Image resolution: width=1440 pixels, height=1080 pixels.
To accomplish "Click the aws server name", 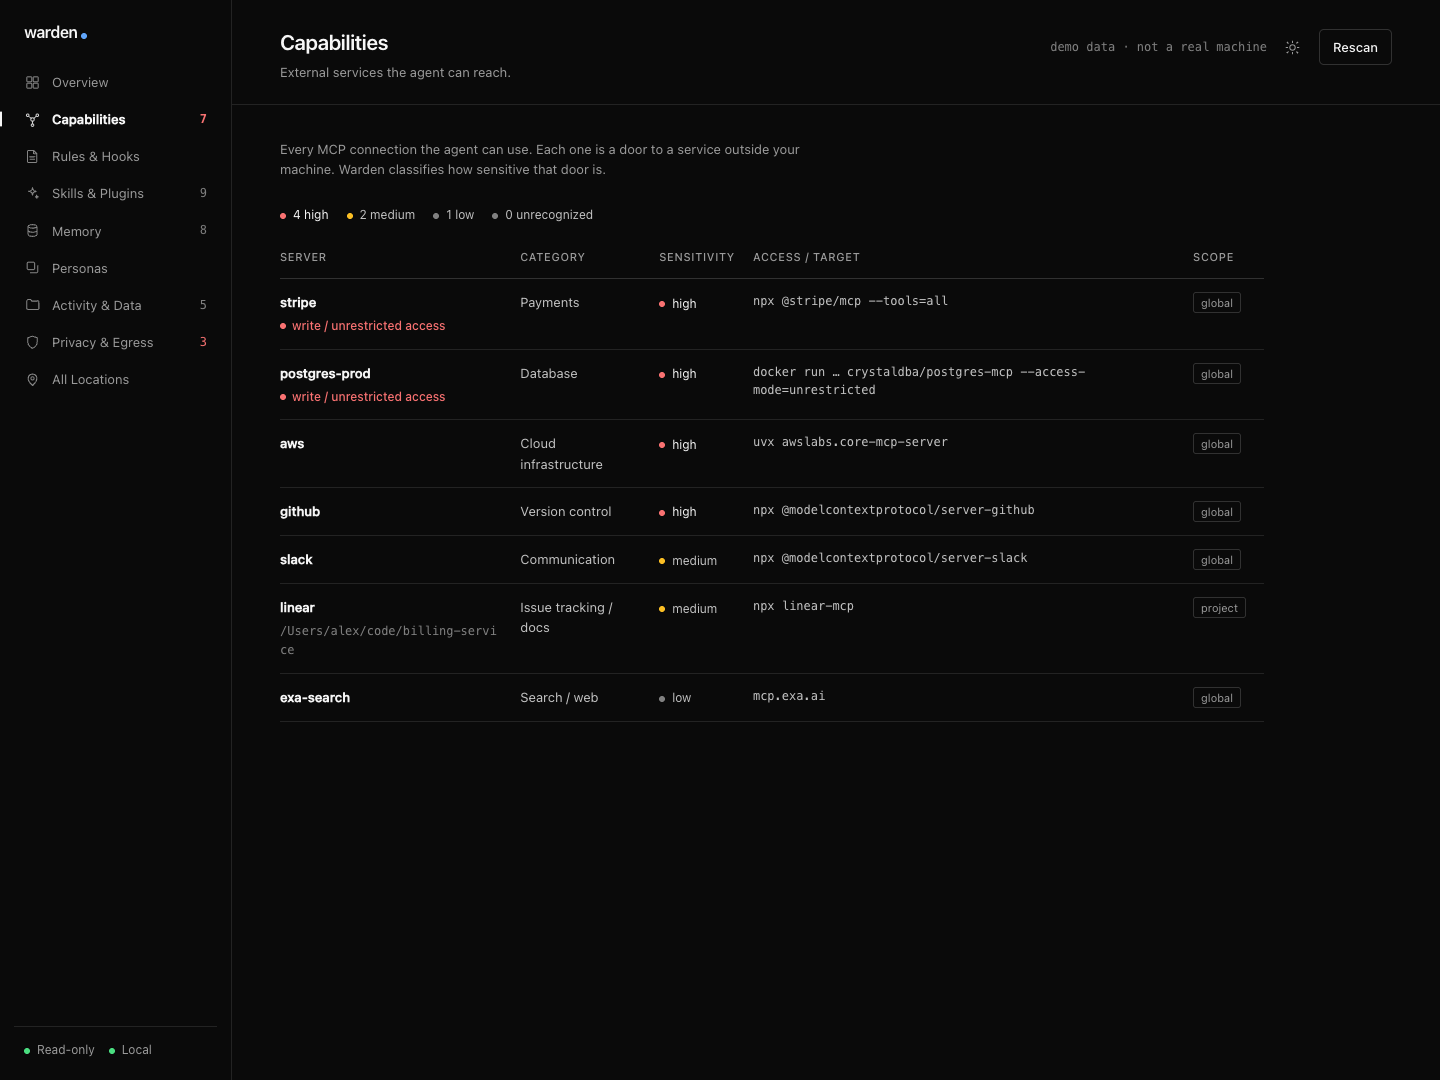I will point(292,444).
